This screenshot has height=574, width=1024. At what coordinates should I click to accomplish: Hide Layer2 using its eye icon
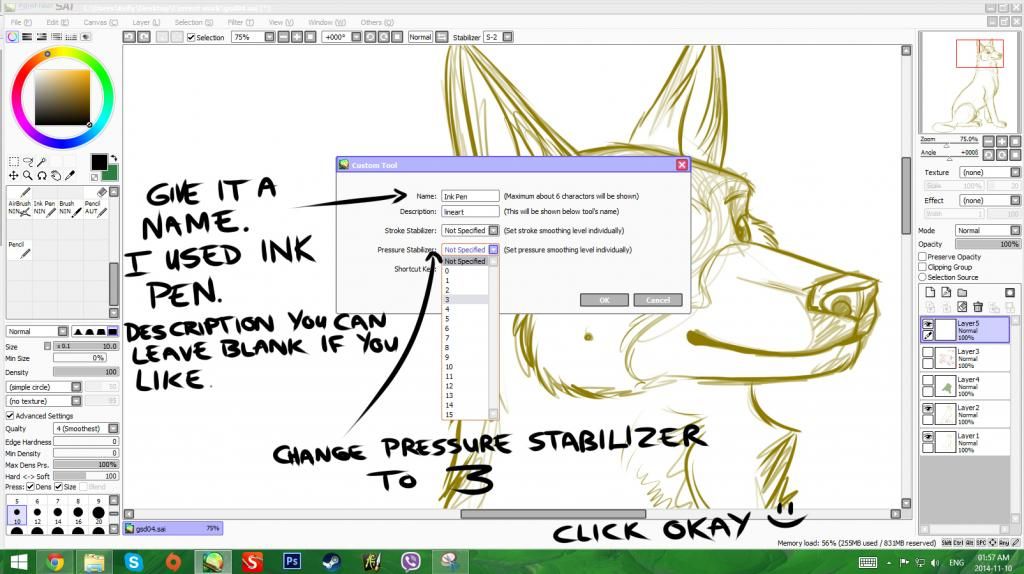[928, 409]
